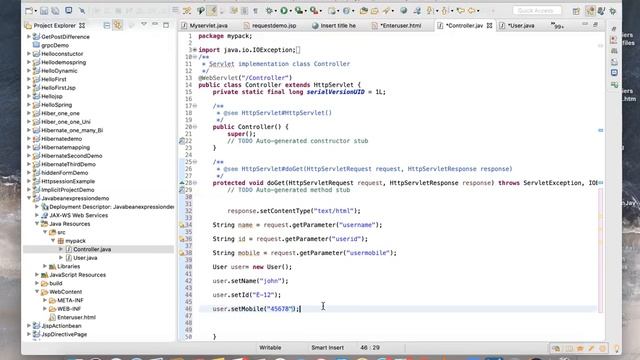The height and width of the screenshot is (360, 640).
Task: Select JAX-WS Web Services node
Action: 78,215
